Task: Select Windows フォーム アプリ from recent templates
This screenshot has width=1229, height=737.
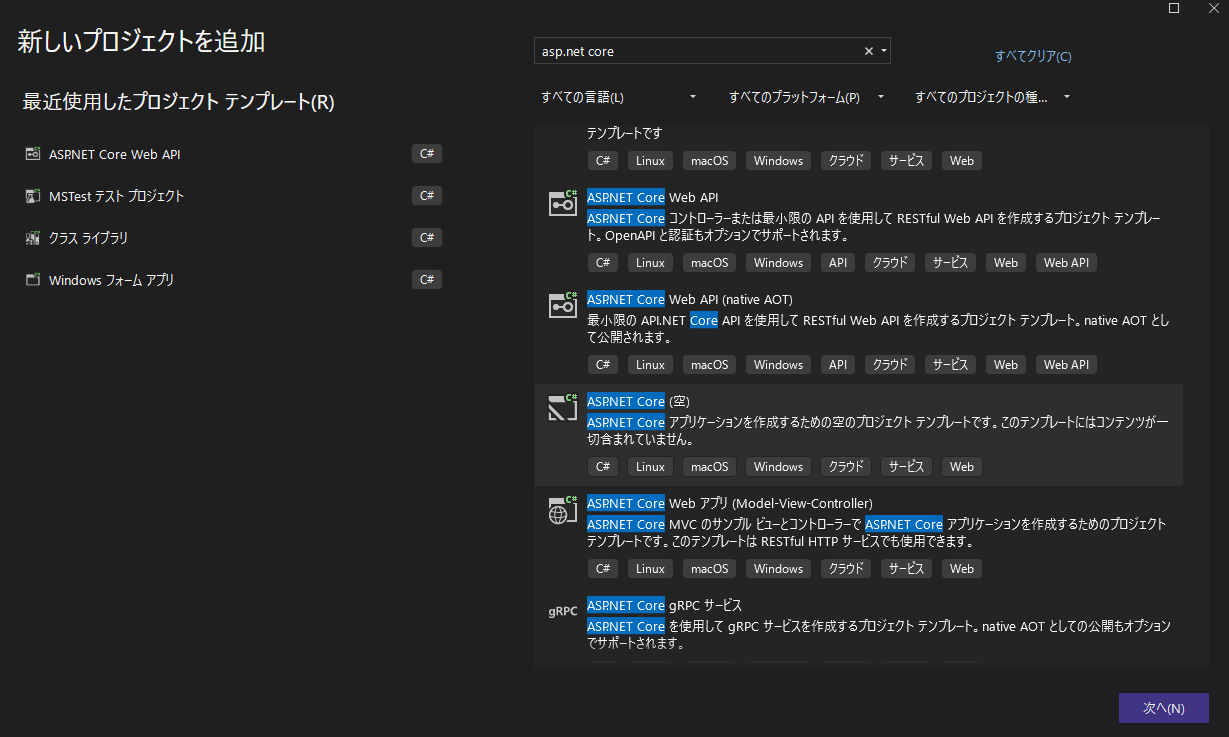Action: [x=111, y=280]
